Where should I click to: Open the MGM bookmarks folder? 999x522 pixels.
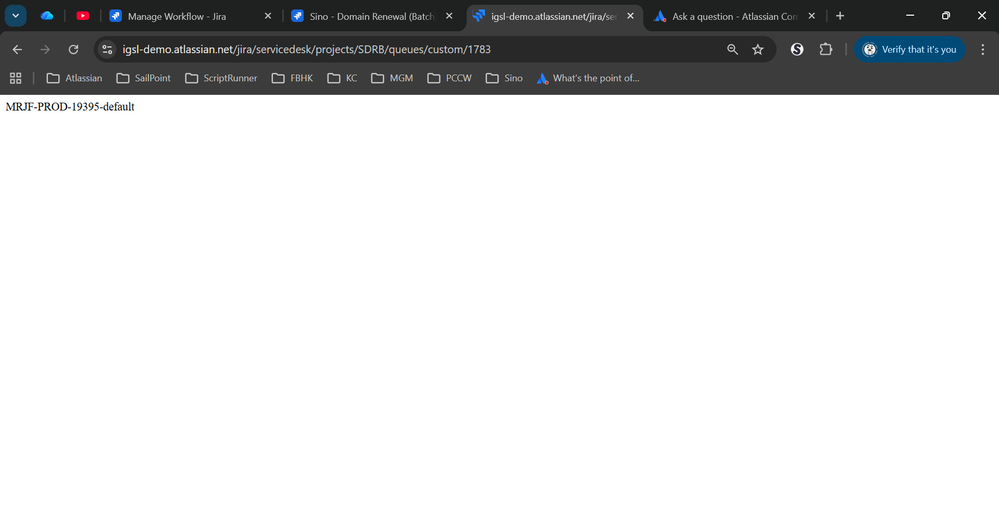392,78
